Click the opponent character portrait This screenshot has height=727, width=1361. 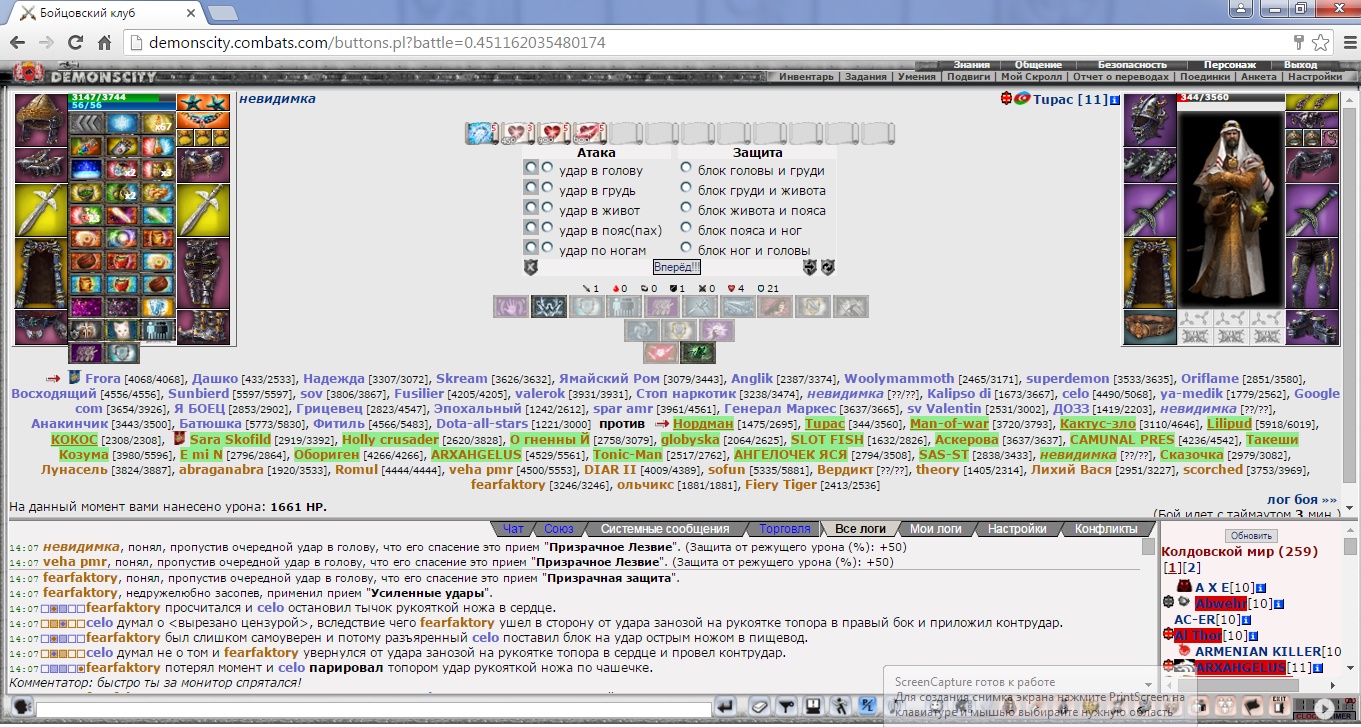click(1231, 207)
